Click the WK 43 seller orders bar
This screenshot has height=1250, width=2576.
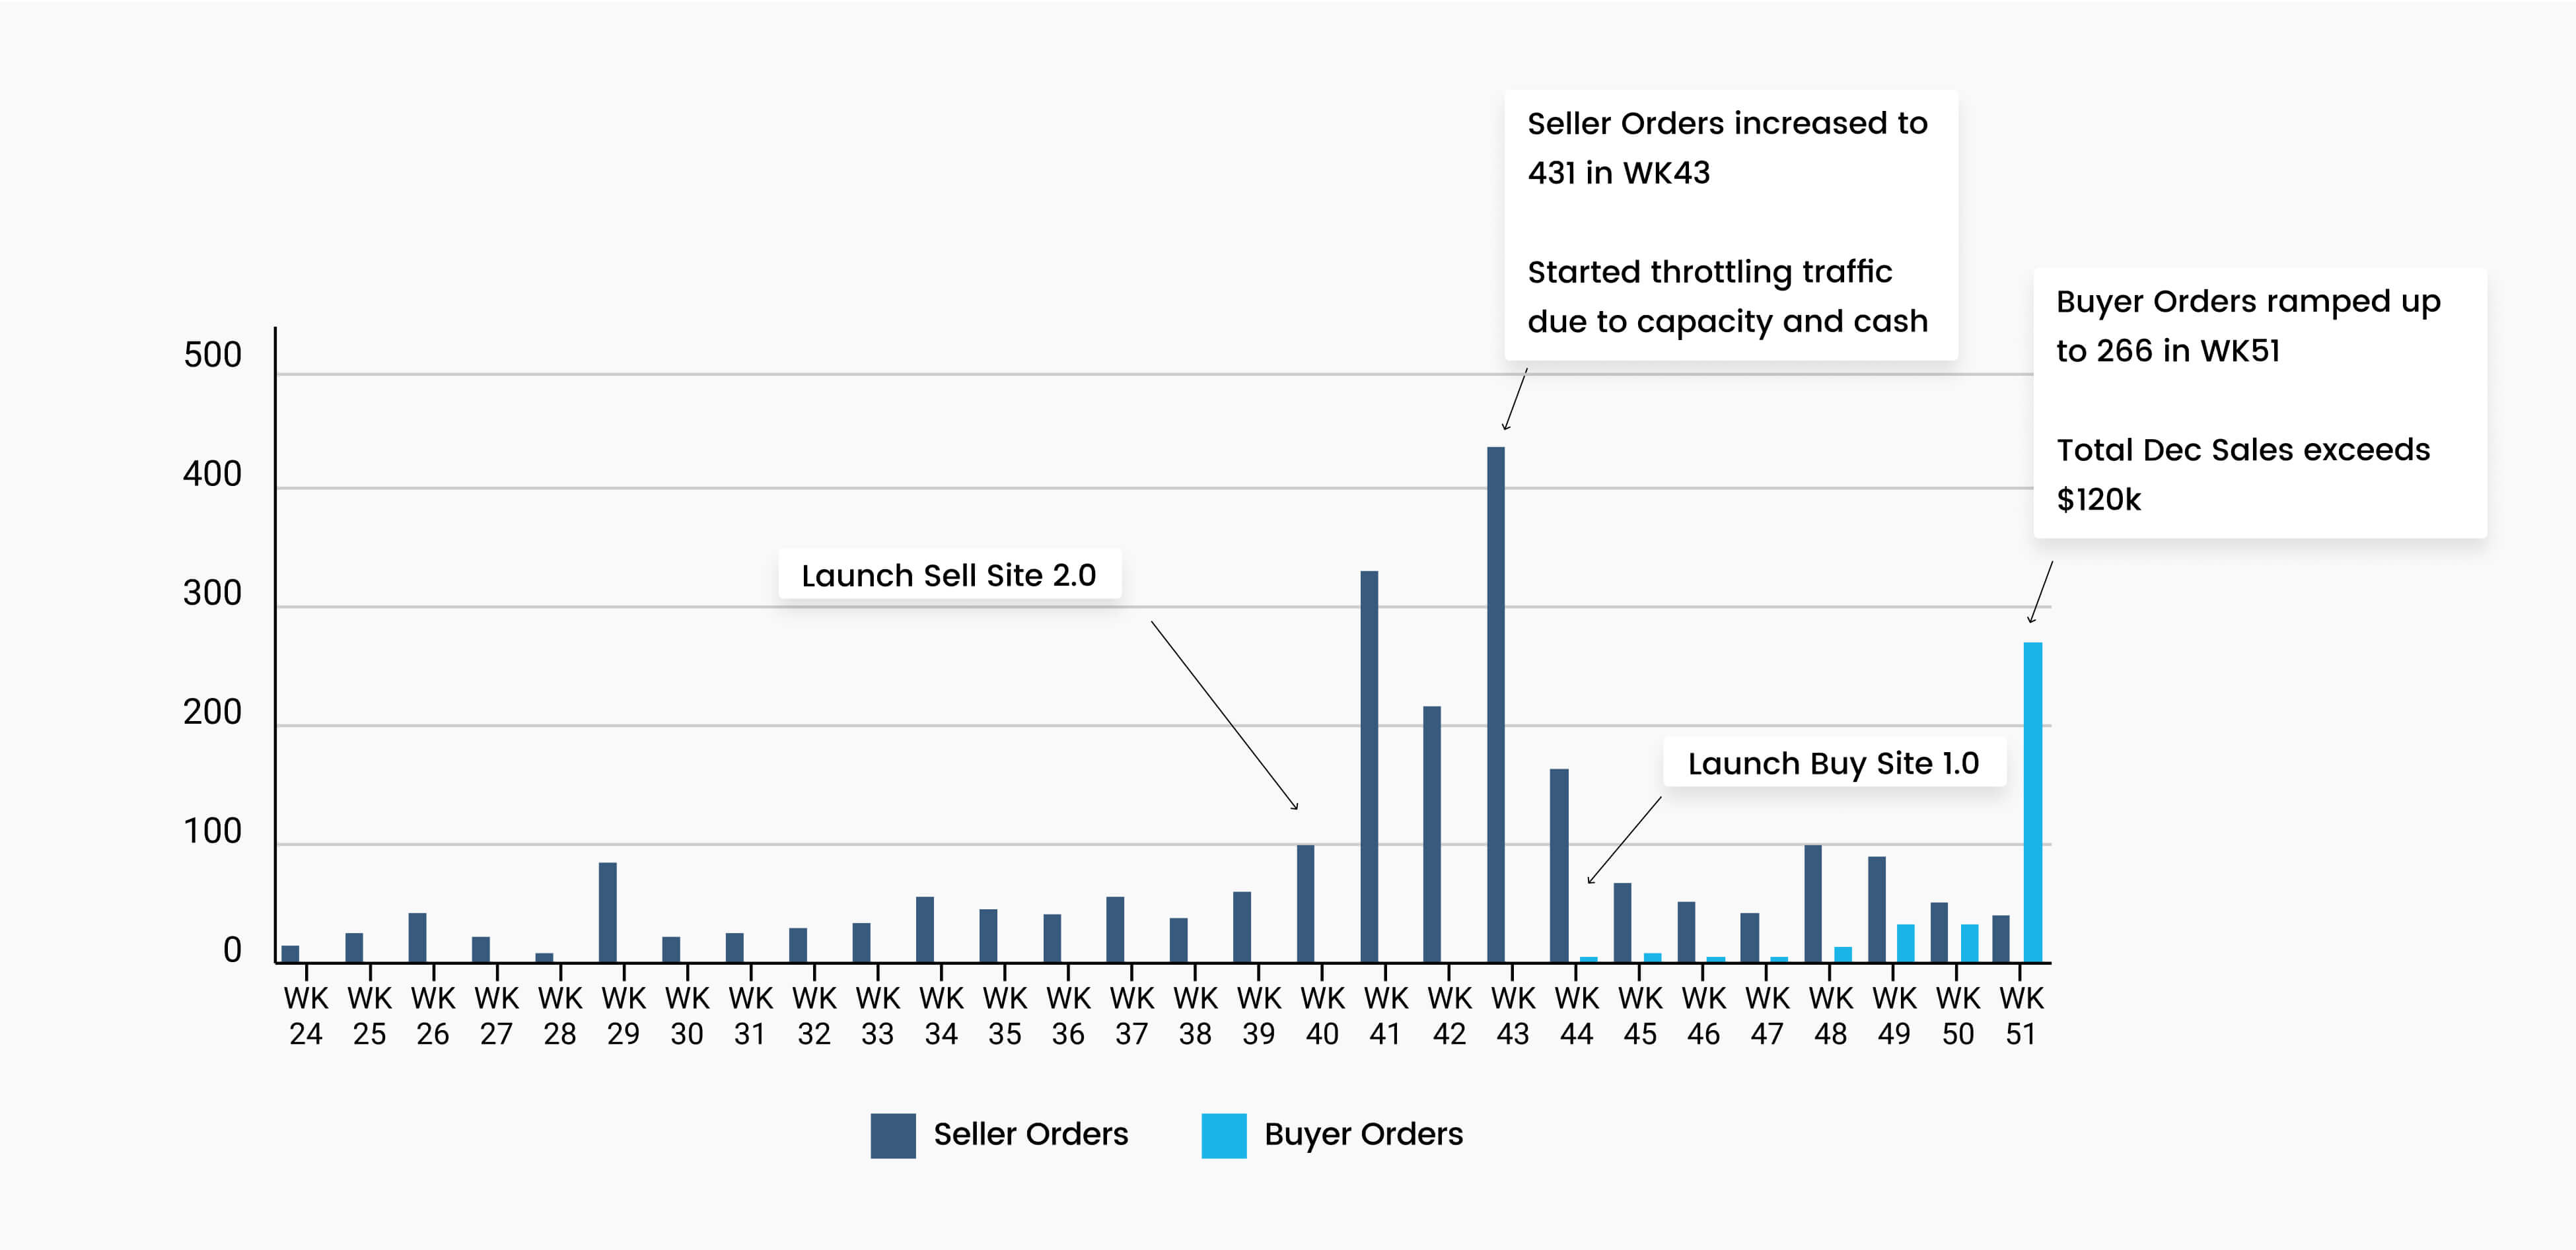(1495, 704)
